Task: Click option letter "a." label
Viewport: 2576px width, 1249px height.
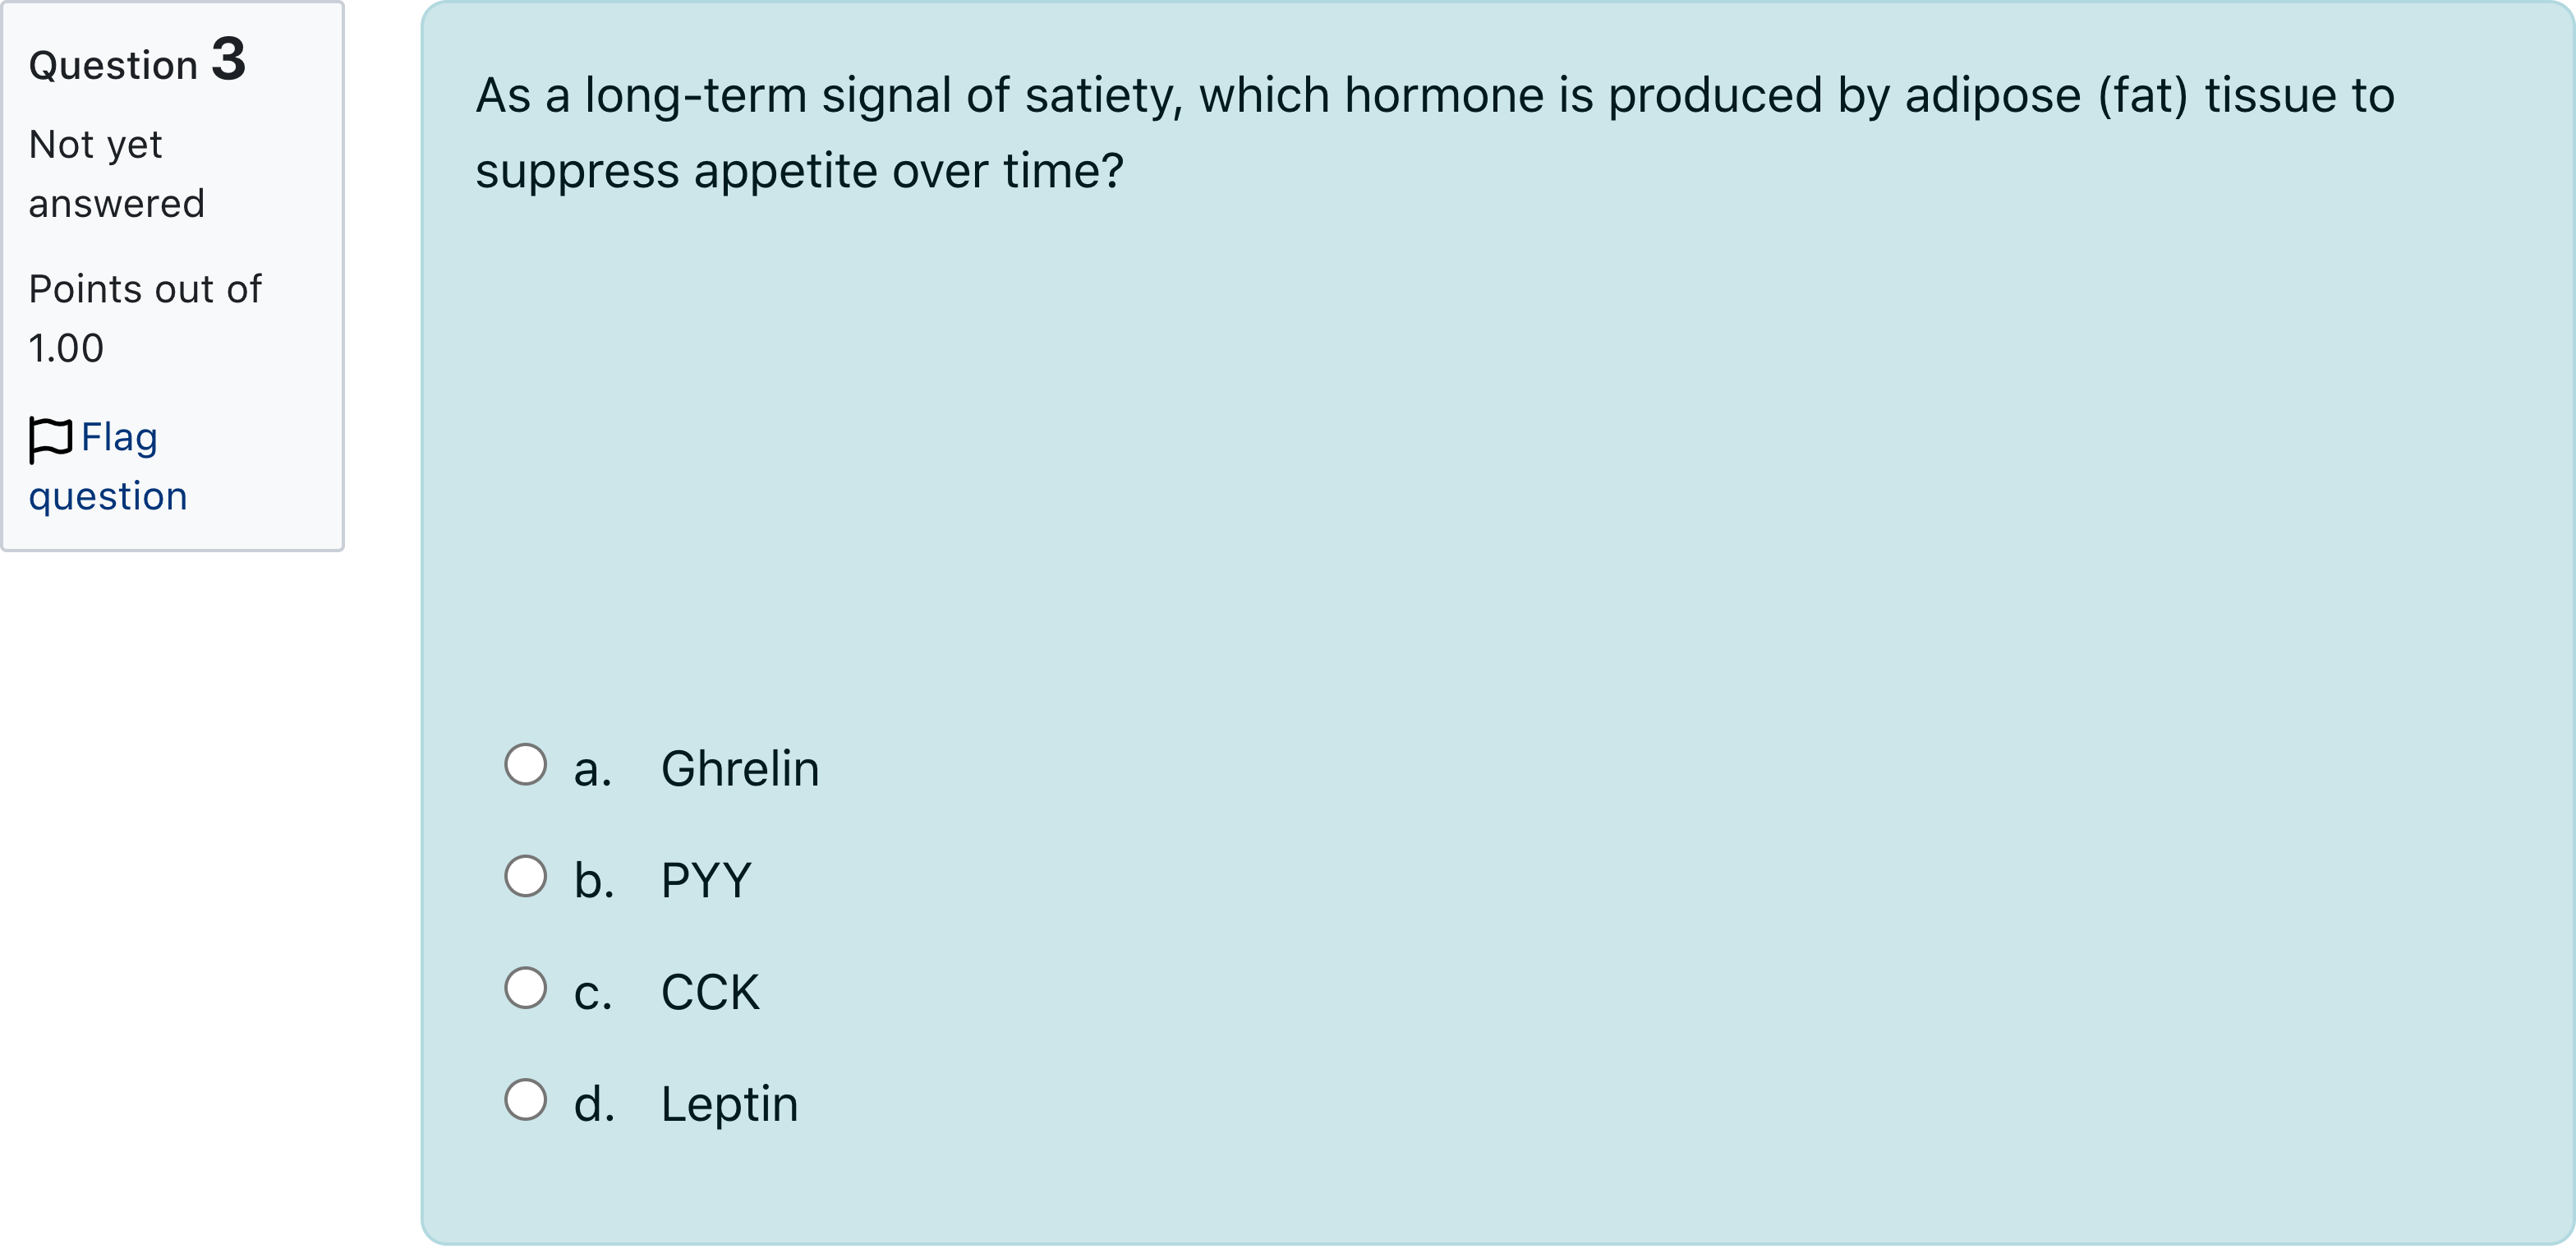Action: (592, 770)
